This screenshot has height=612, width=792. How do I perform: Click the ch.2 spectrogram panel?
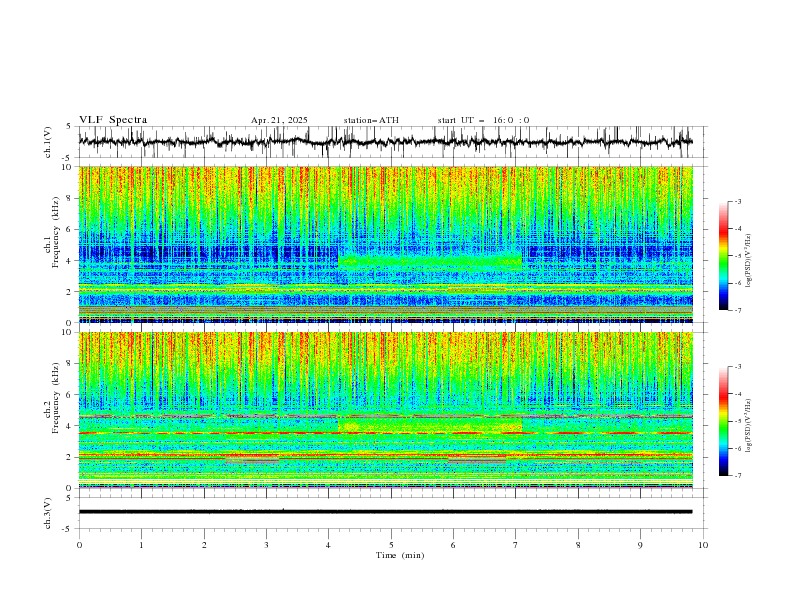coord(385,410)
